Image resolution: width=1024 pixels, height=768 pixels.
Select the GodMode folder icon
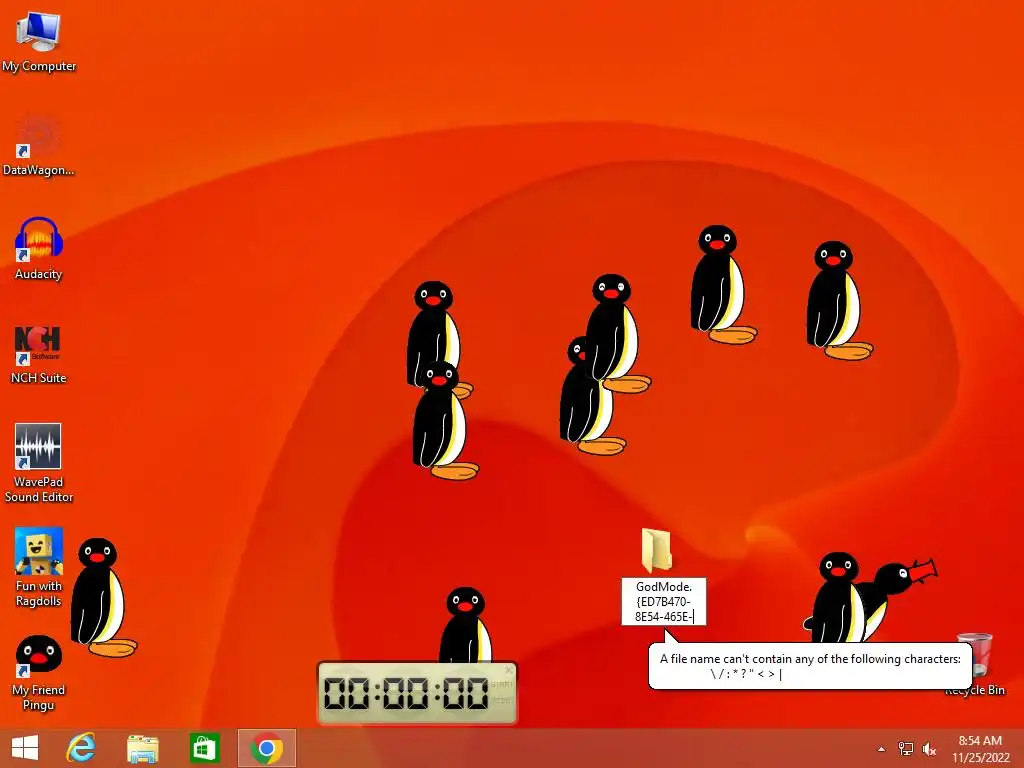click(656, 551)
